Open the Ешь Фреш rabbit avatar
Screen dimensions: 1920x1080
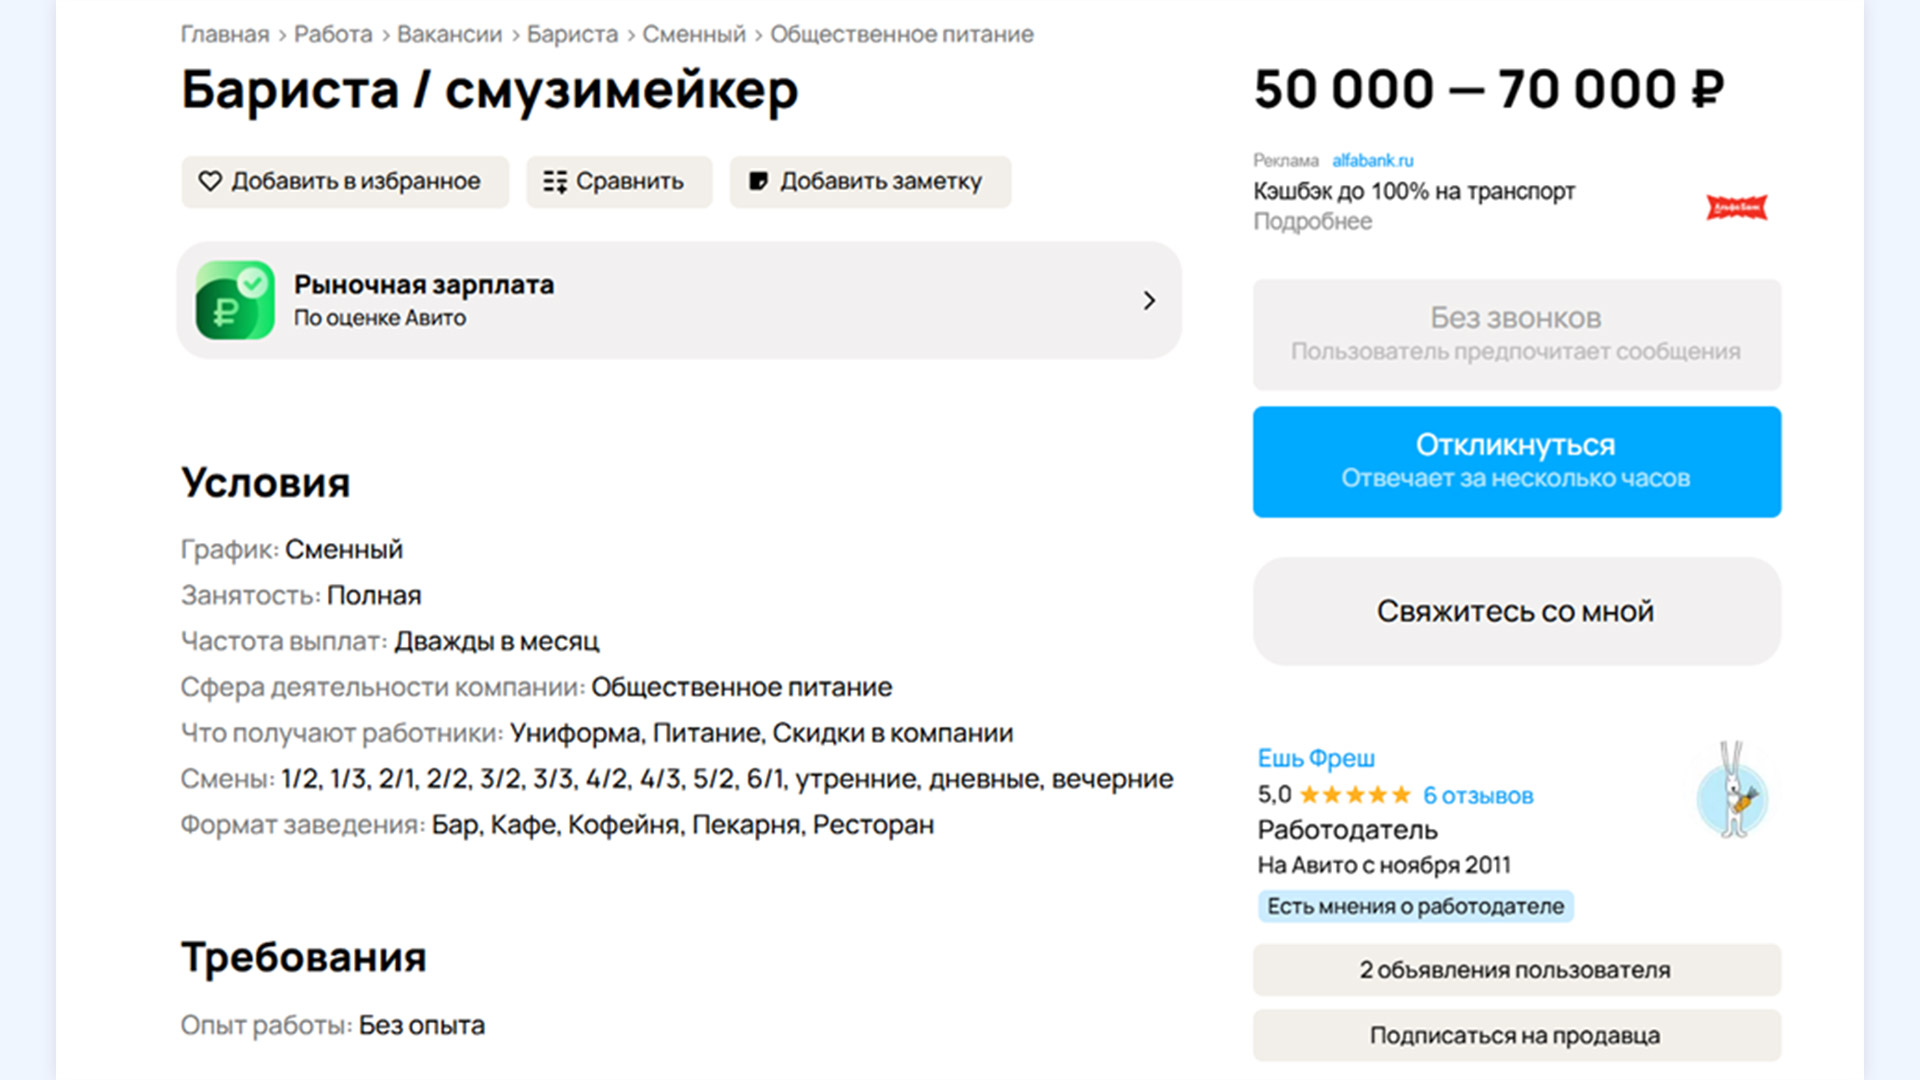coord(1732,797)
